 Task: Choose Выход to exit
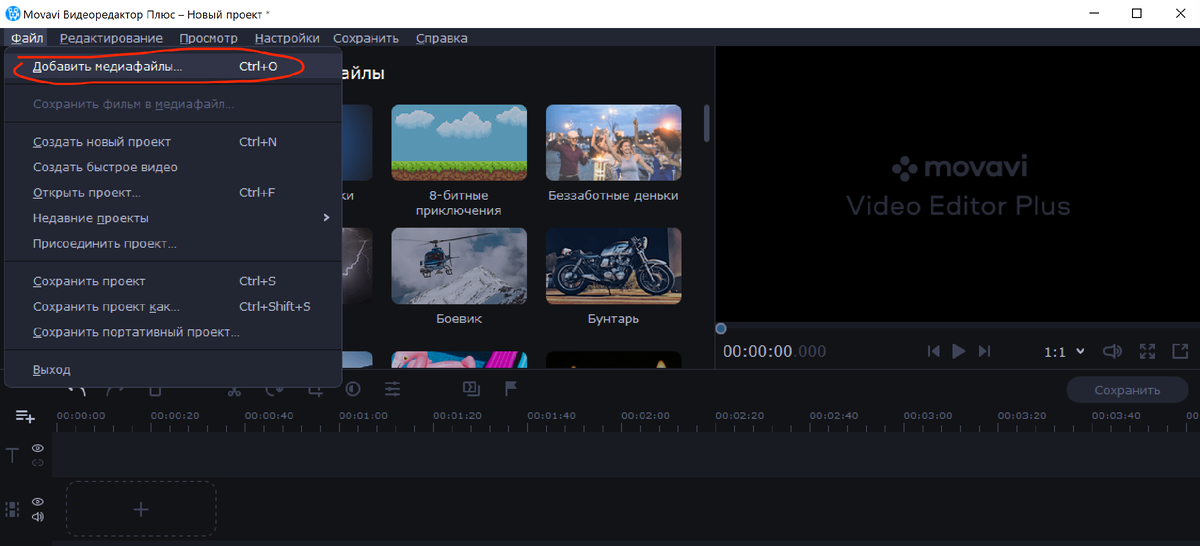173,369
